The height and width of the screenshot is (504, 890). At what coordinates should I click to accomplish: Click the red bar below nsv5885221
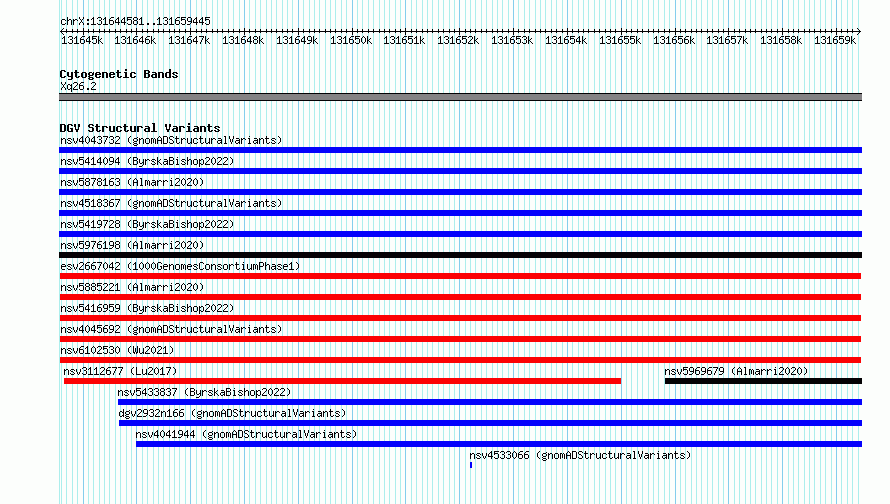pyautogui.click(x=460, y=297)
